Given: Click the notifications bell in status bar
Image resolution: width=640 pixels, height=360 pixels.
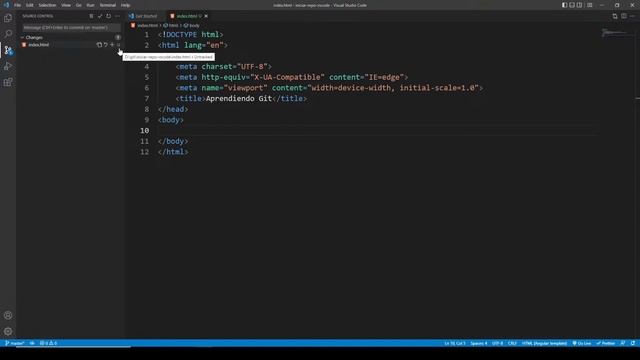Looking at the screenshot, I should [633, 343].
